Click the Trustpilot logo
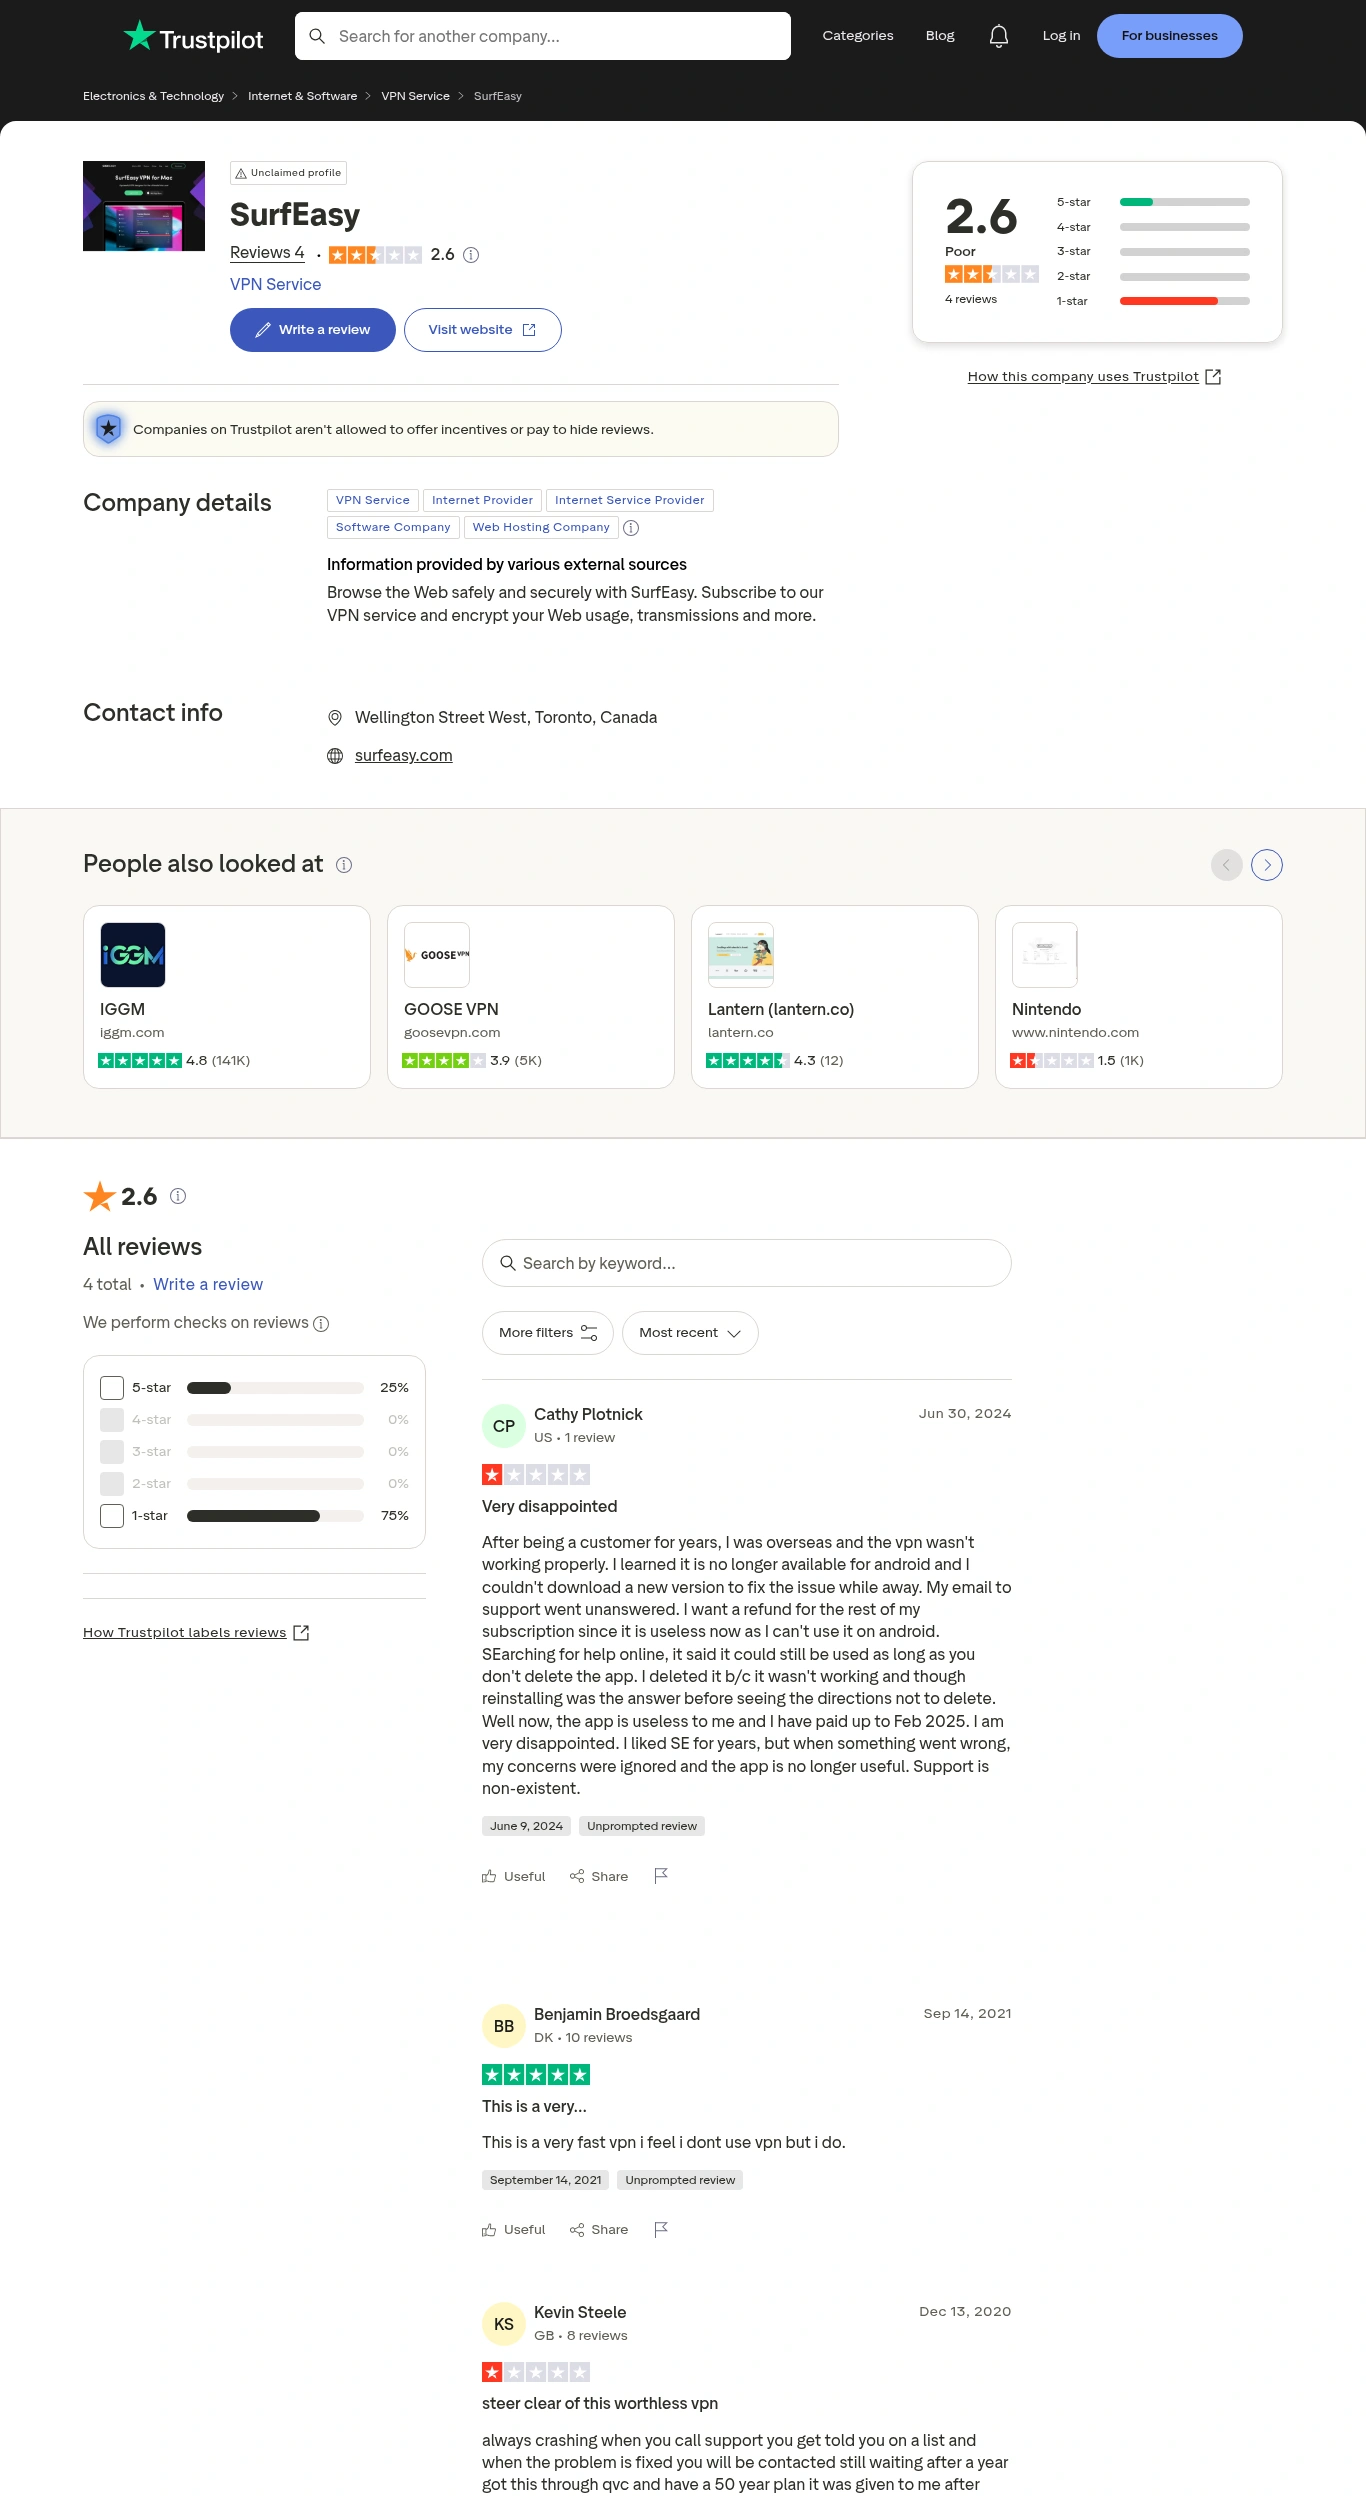Image resolution: width=1366 pixels, height=2500 pixels. [x=193, y=38]
